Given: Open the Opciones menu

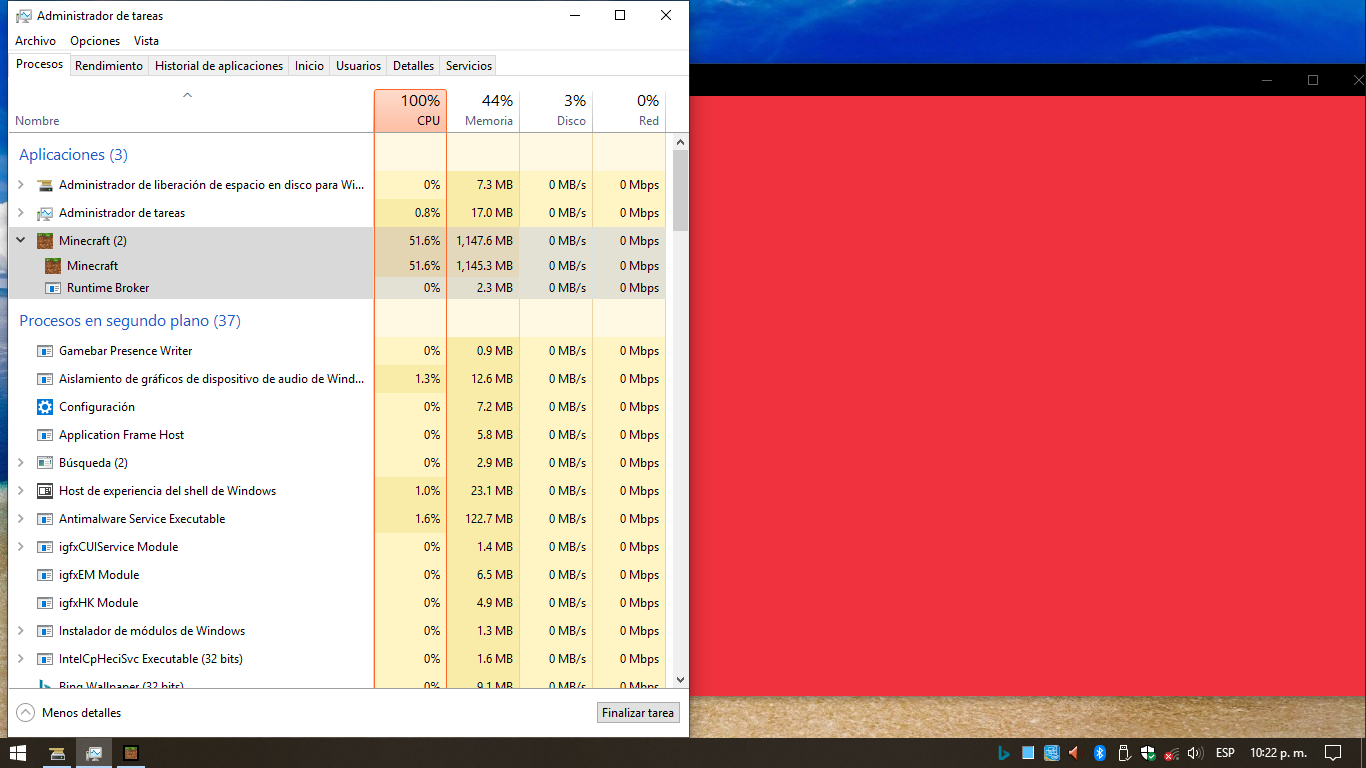Looking at the screenshot, I should (x=95, y=41).
